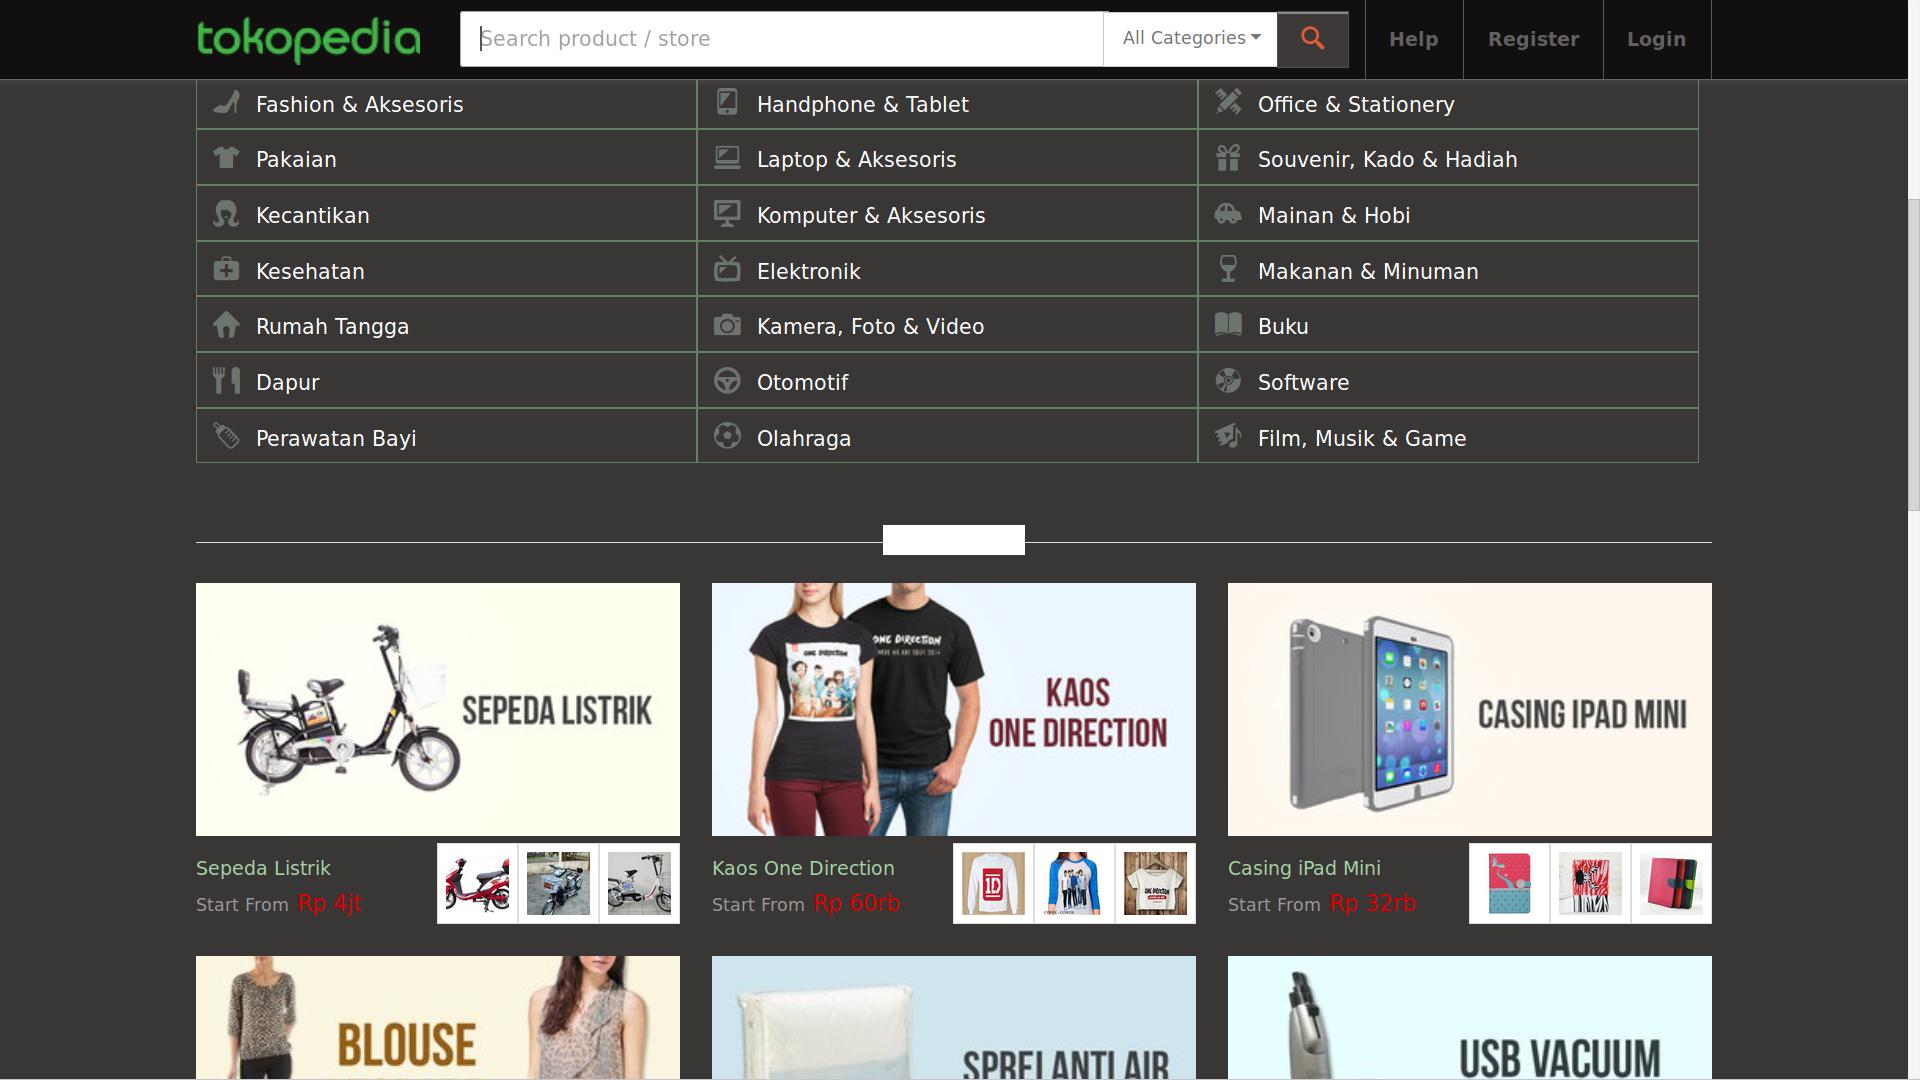The width and height of the screenshot is (1920, 1080).
Task: Click the Olahraga soccer ball icon
Action: click(728, 436)
